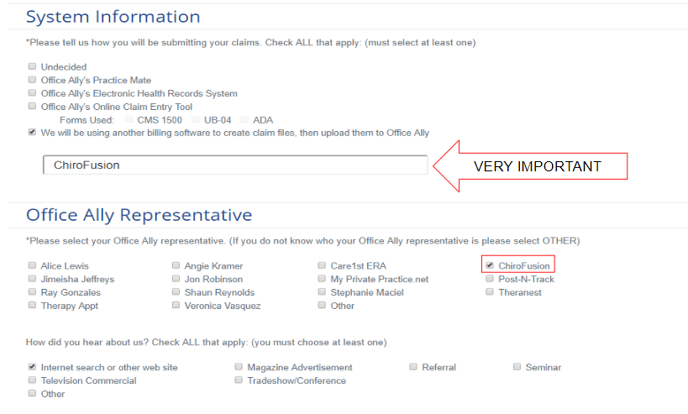Screen dimensions: 688x414
Task: Click the Office Ally Representative heading
Action: [139, 215]
